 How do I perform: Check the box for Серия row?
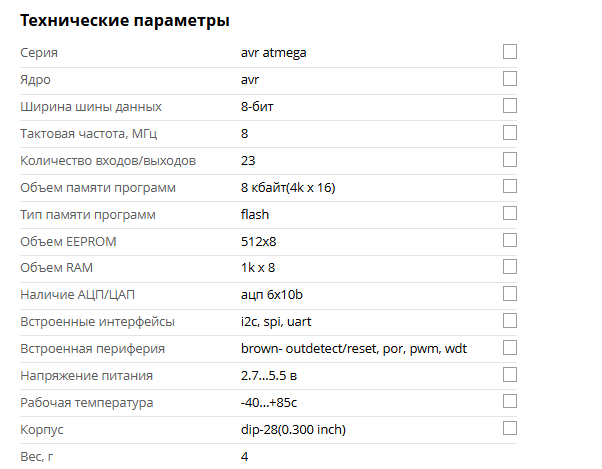click(510, 51)
